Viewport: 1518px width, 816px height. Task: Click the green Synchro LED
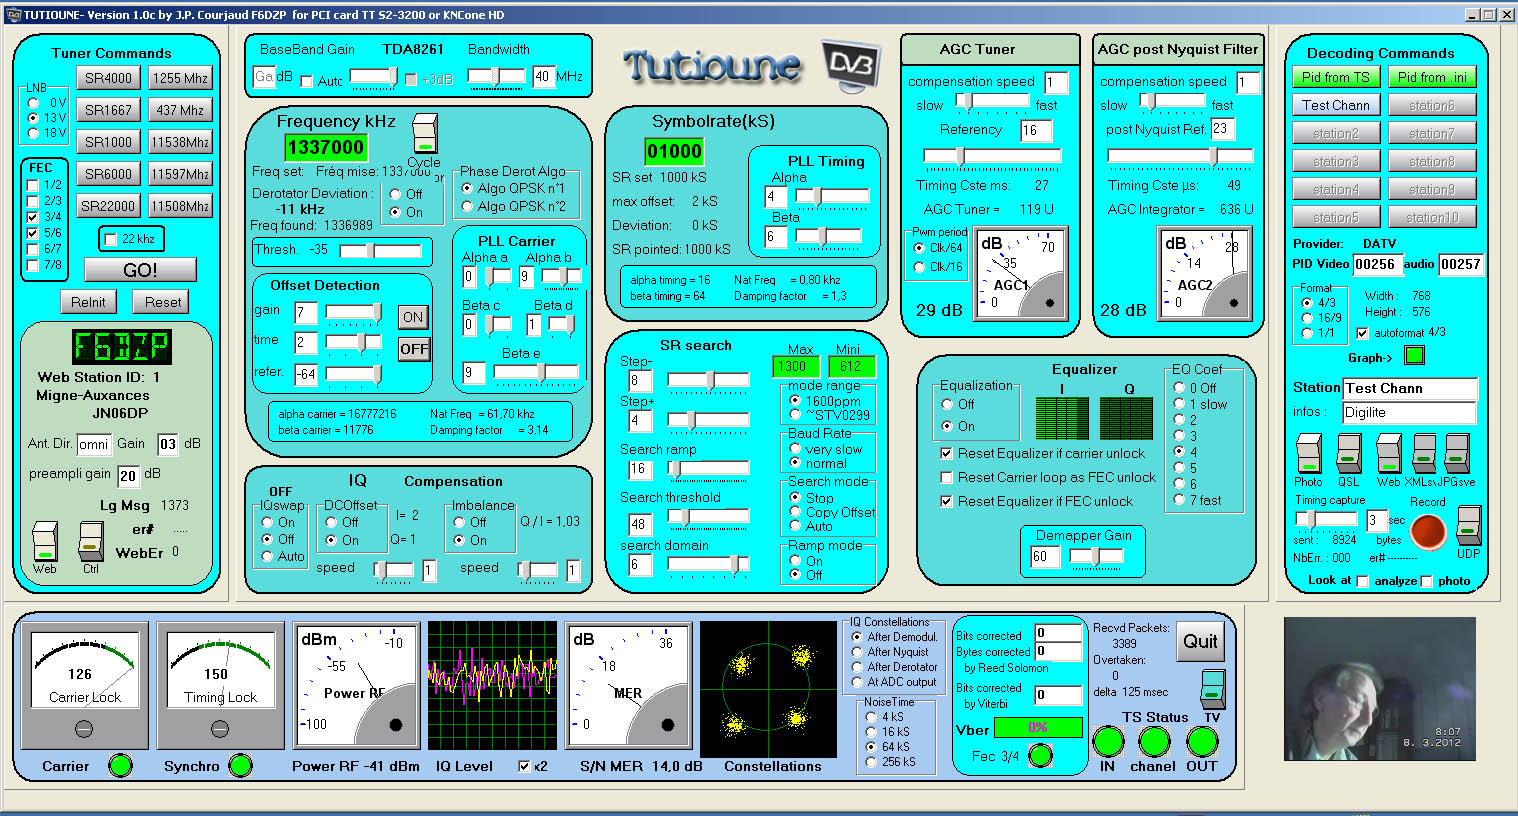240,766
